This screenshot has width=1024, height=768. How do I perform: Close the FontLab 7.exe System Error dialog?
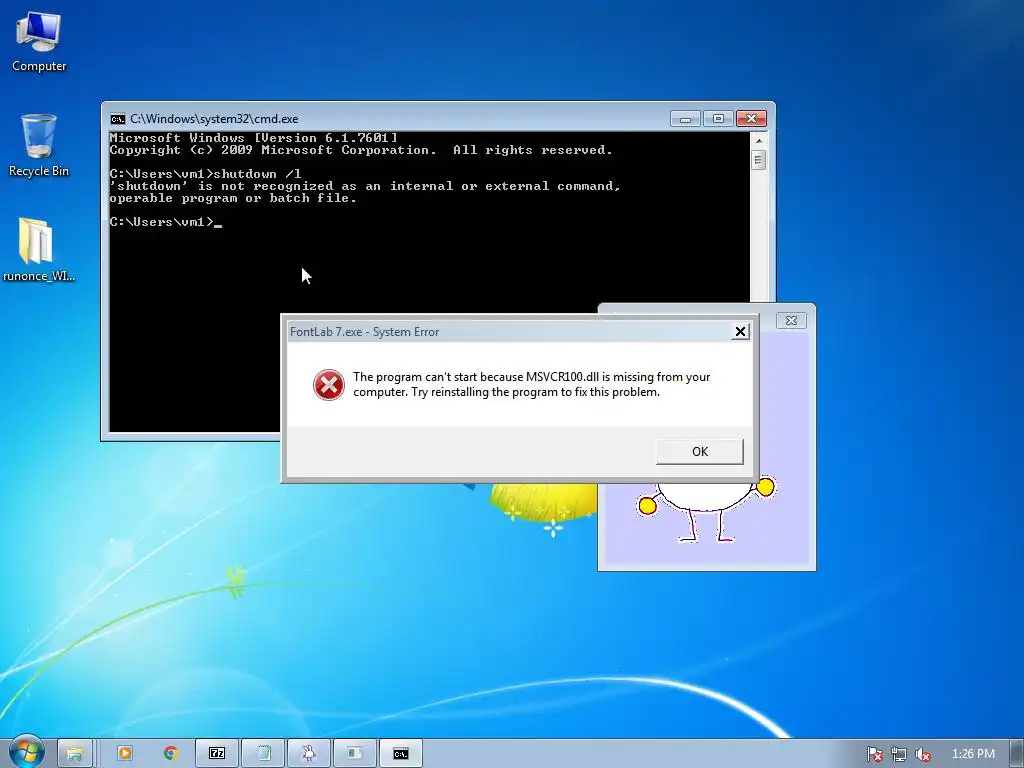coord(740,332)
